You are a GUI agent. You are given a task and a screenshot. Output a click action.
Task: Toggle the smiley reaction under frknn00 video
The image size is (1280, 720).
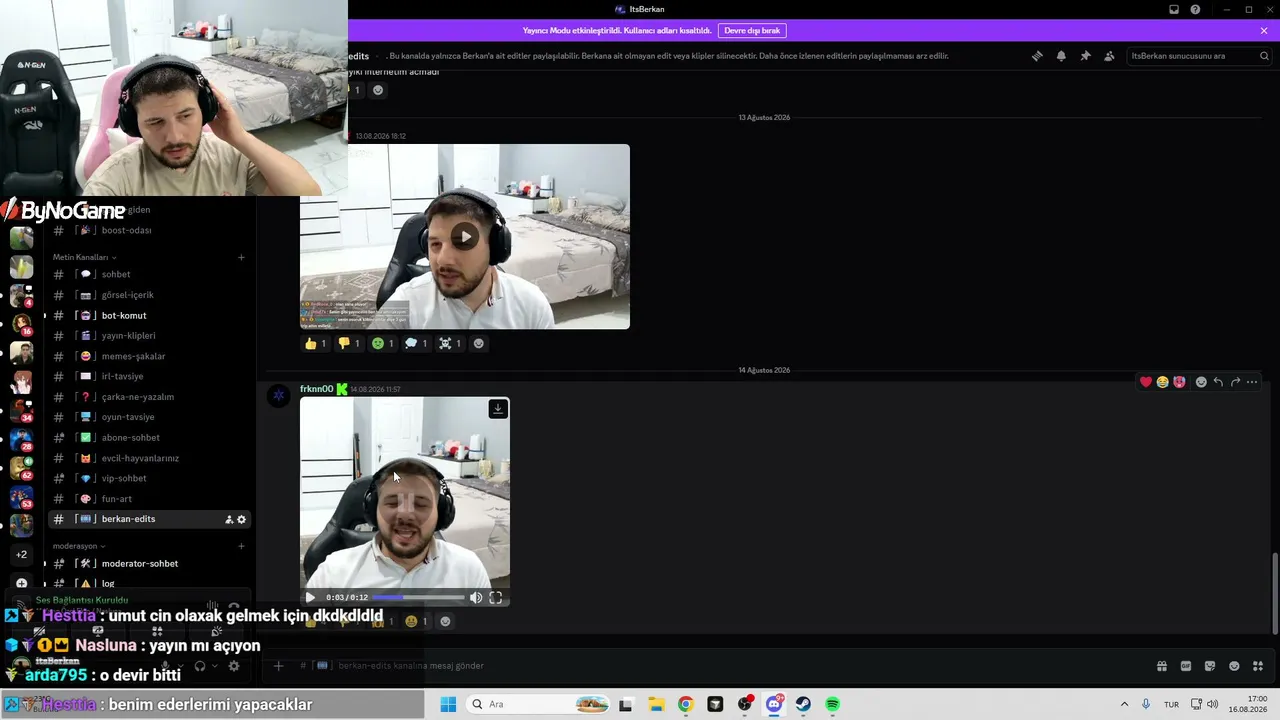(x=417, y=621)
